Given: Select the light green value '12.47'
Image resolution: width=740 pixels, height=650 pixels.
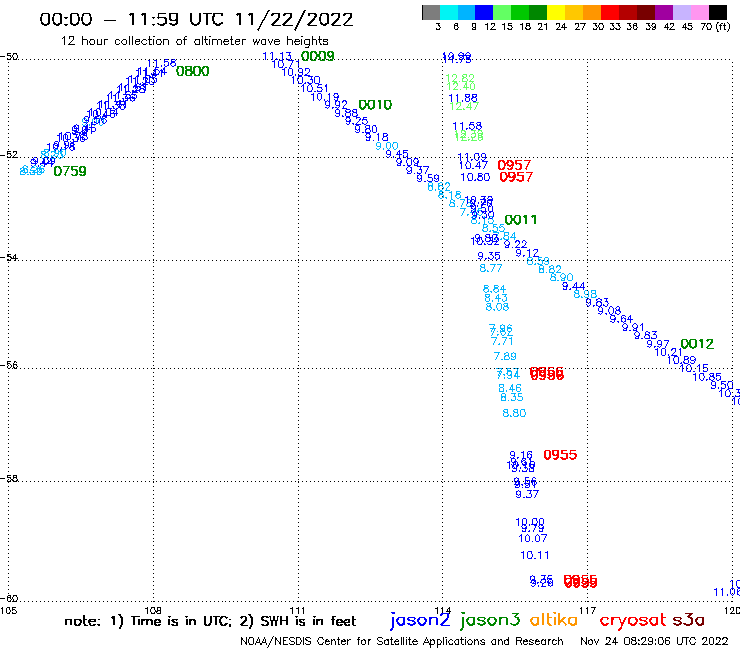Looking at the screenshot, I should pos(464,106).
